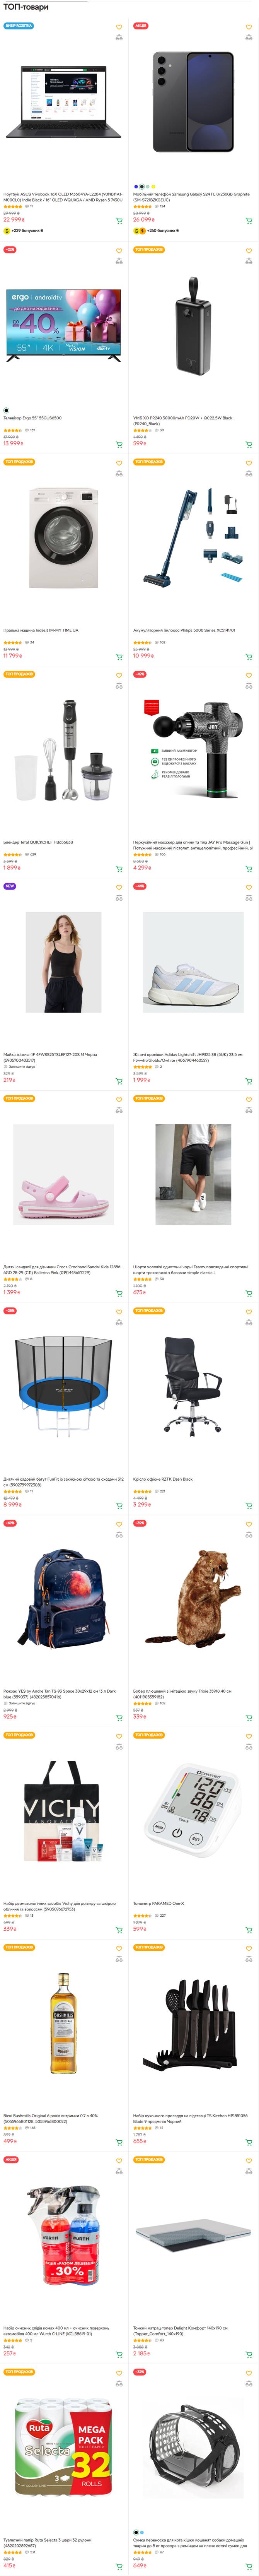Open the Vichy cosmetics set product title
Viewport: 259px width, 2576px height.
coord(60,1905)
